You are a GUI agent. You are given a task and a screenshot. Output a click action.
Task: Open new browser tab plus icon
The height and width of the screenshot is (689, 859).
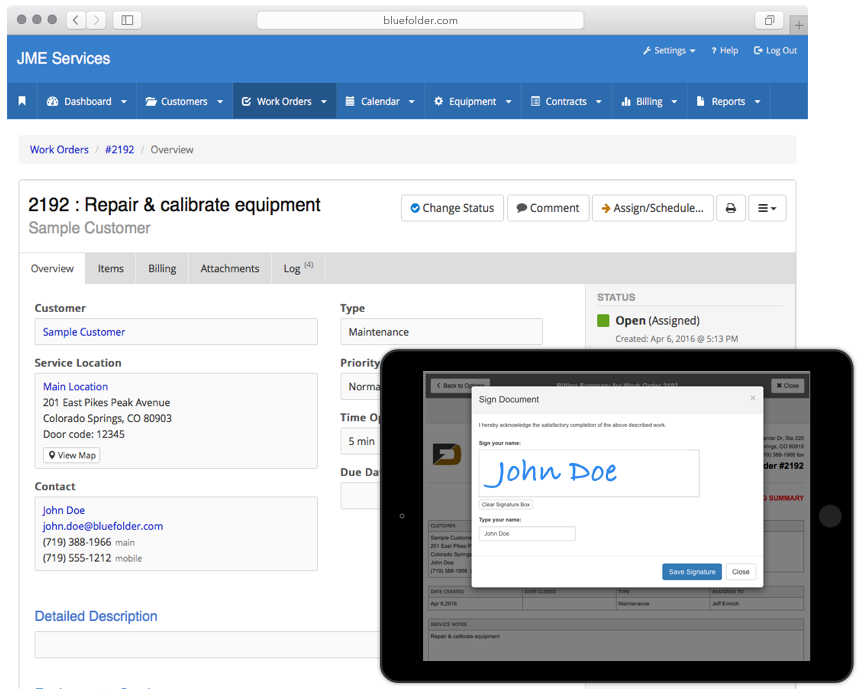[x=799, y=25]
